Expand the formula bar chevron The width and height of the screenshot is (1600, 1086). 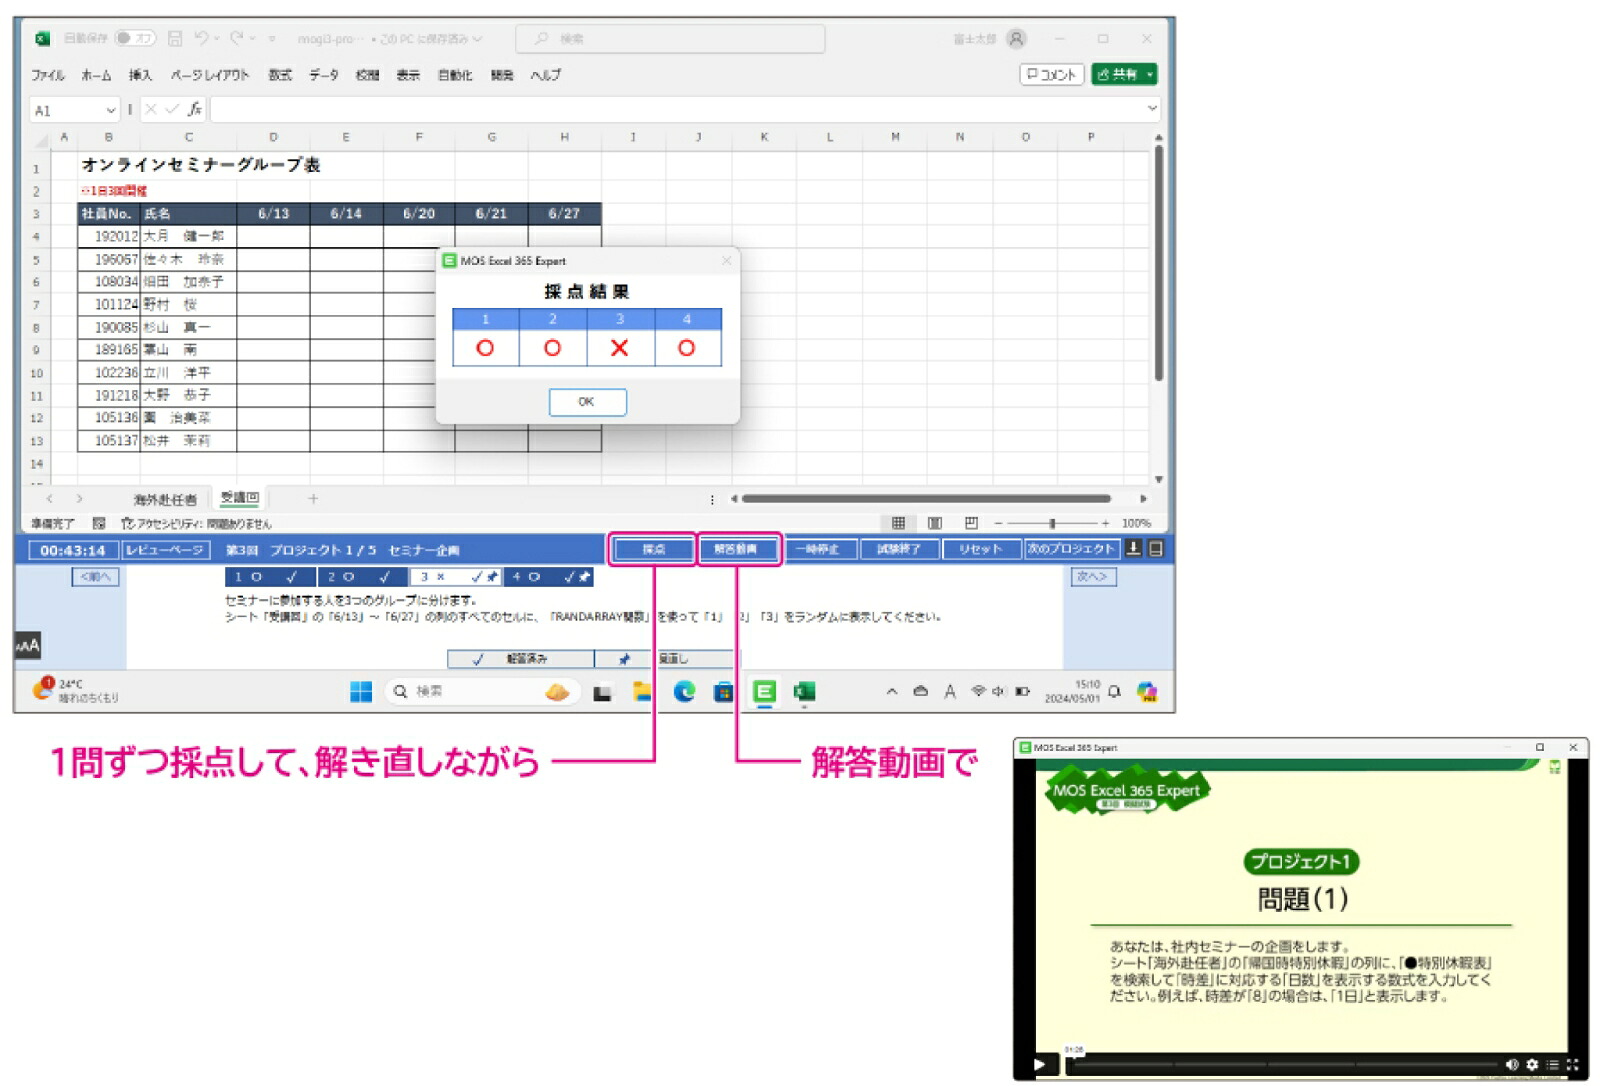tap(1152, 108)
